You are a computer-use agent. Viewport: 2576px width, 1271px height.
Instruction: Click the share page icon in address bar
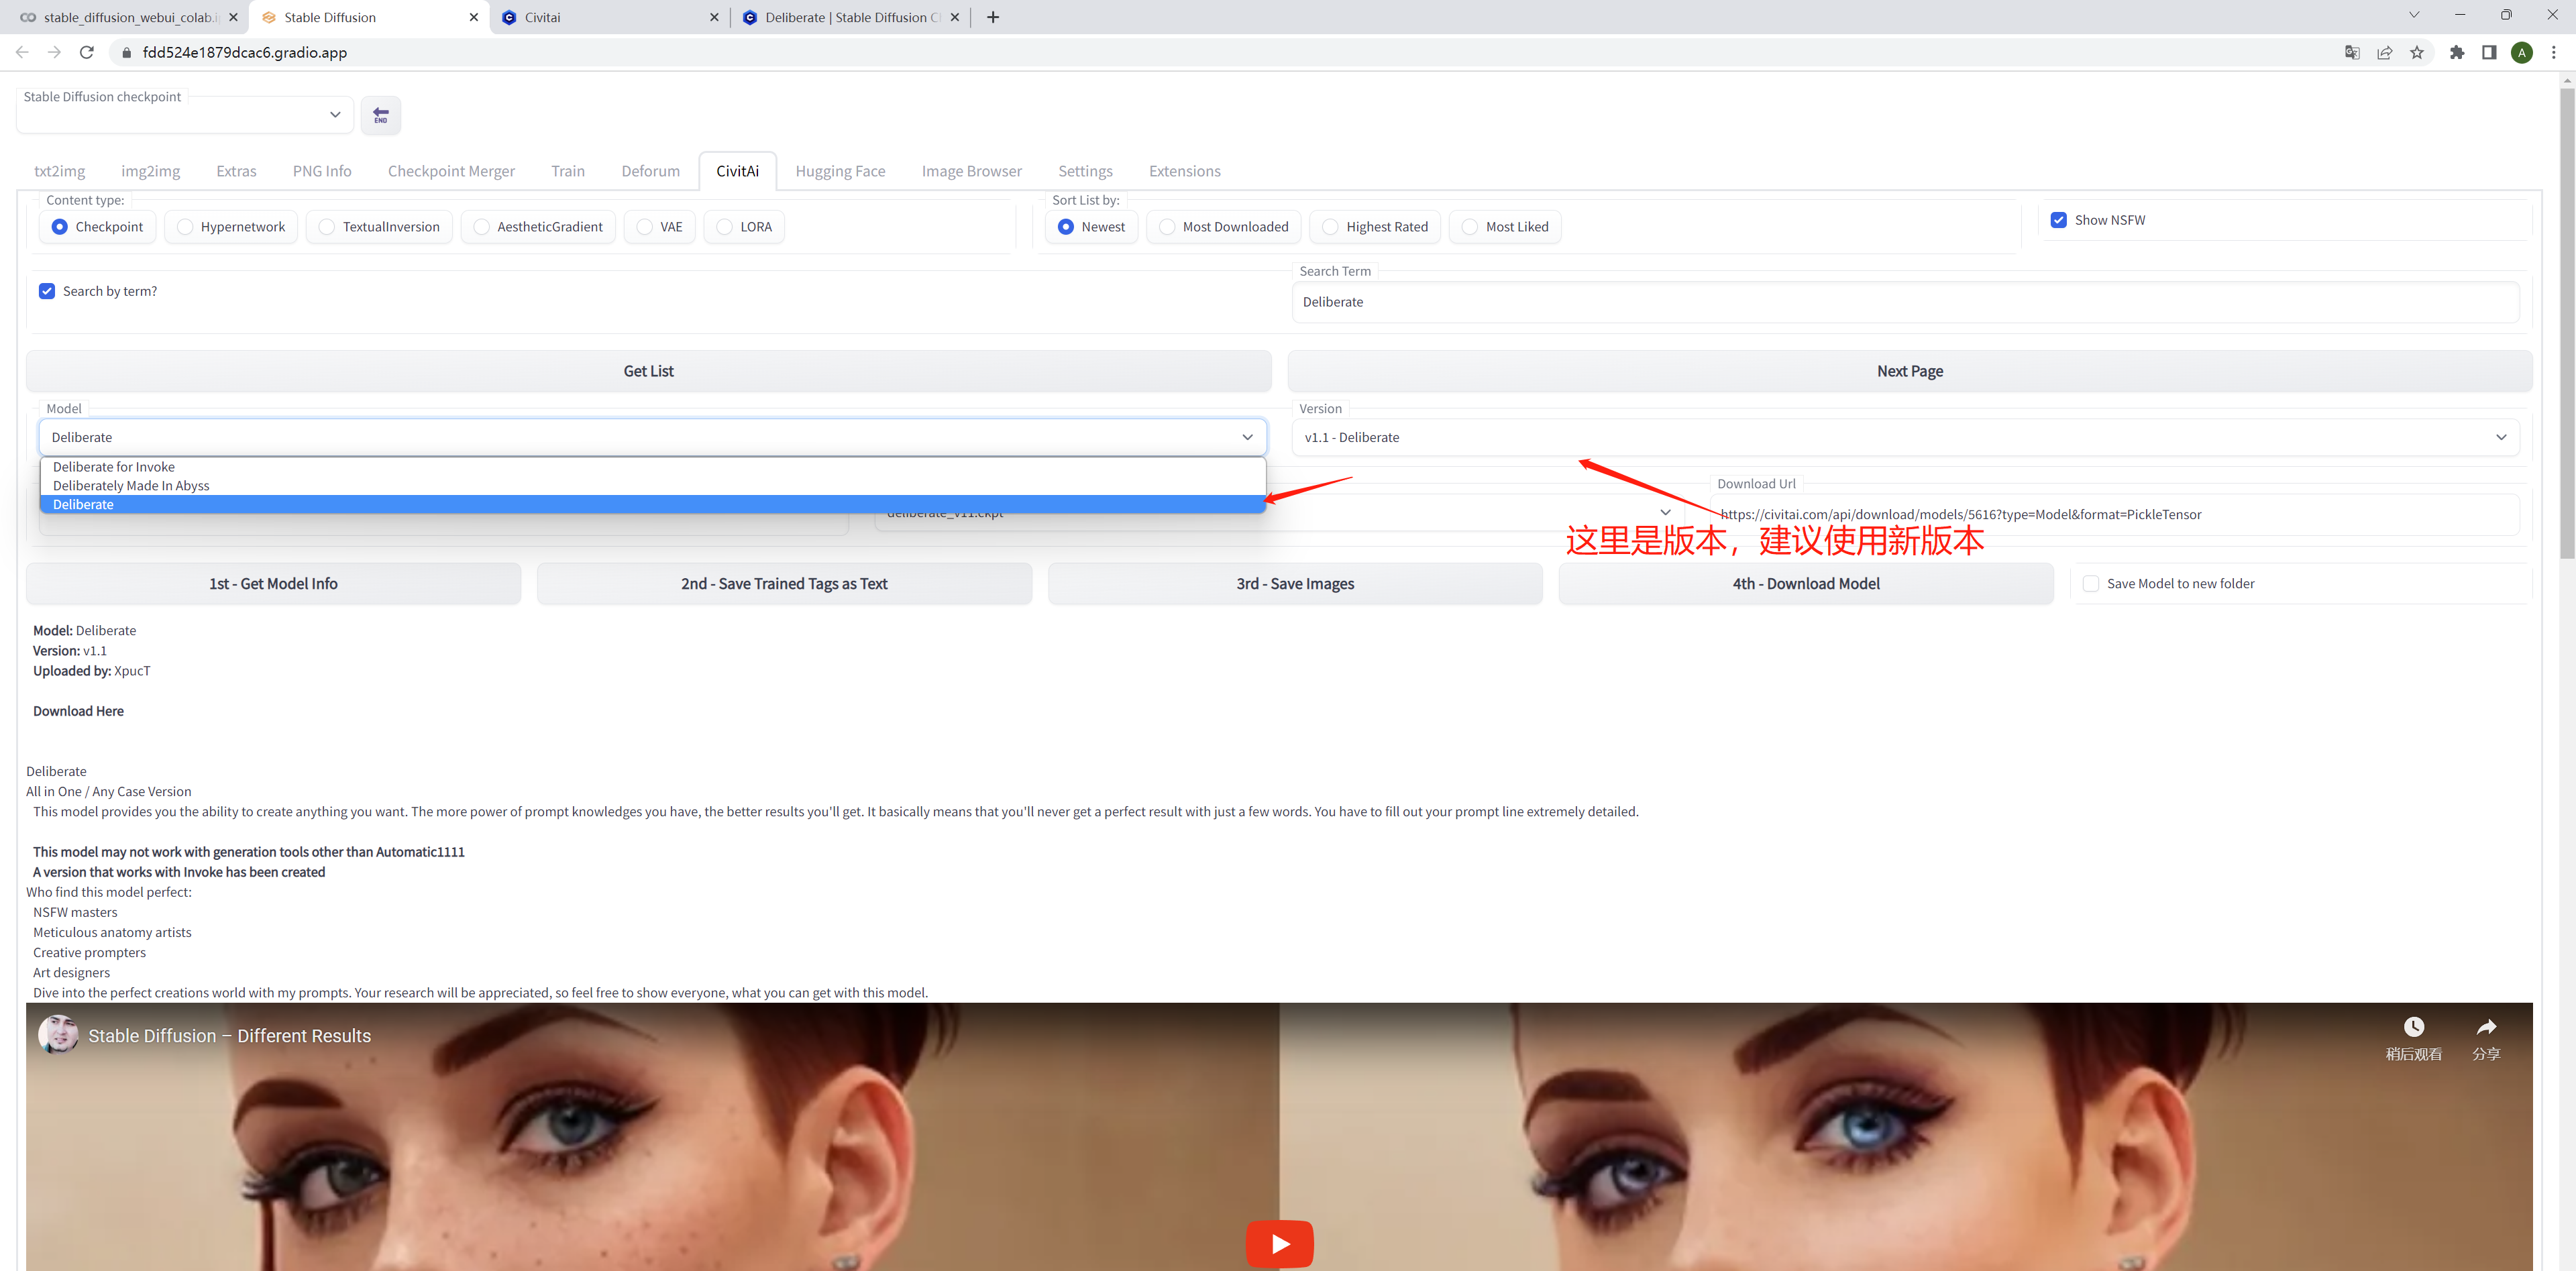click(2385, 52)
